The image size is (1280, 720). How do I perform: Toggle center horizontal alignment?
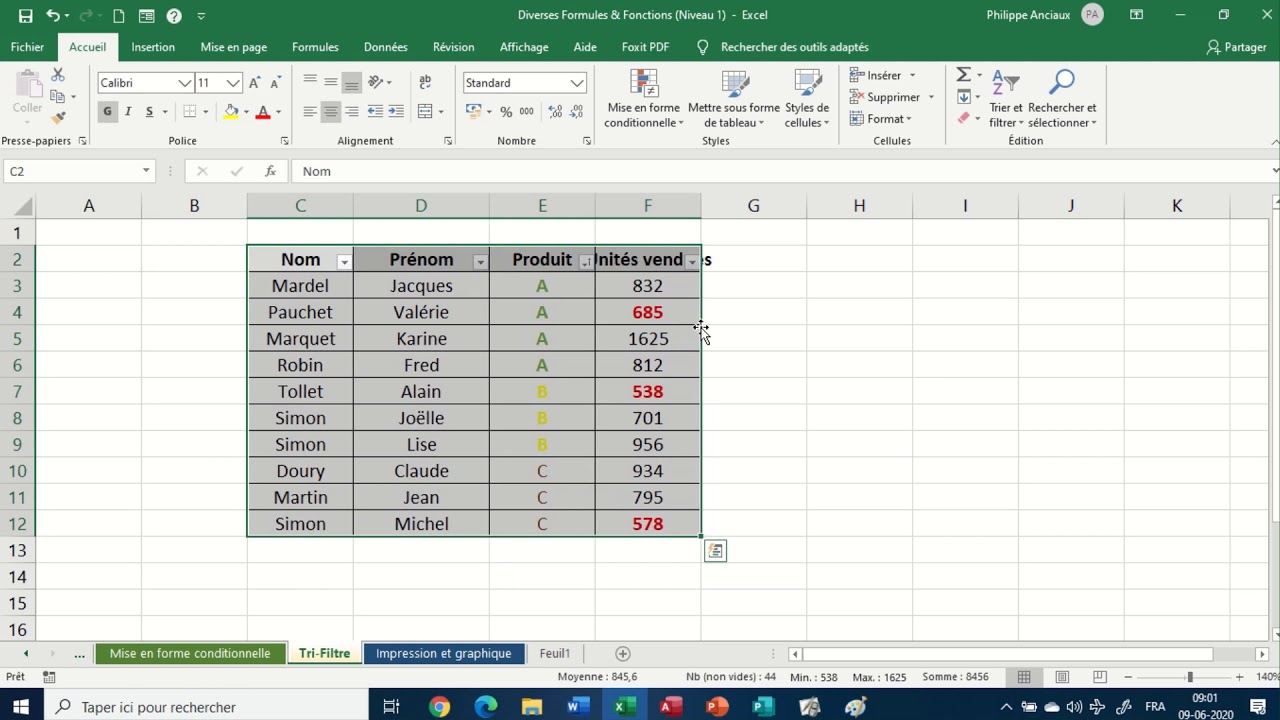tap(330, 111)
